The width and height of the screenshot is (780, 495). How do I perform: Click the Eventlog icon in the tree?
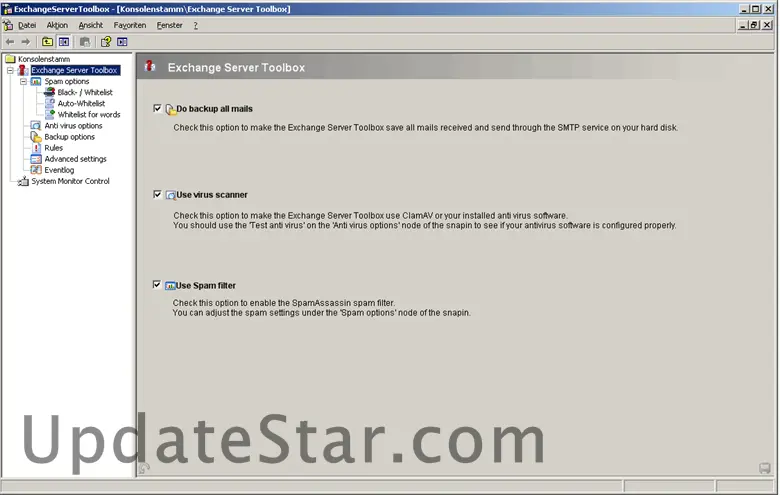pyautogui.click(x=36, y=170)
